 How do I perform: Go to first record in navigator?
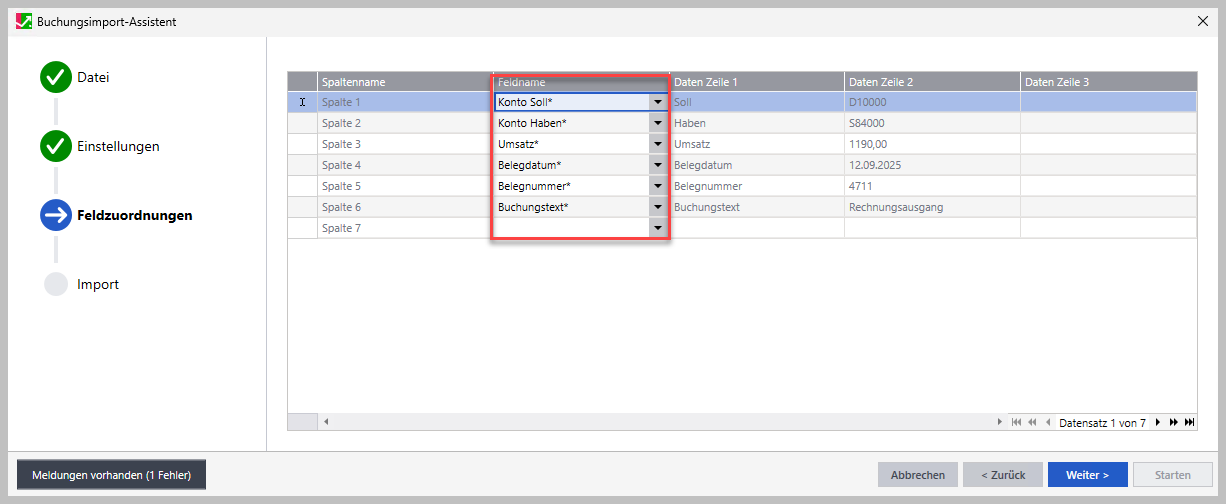[1017, 422]
